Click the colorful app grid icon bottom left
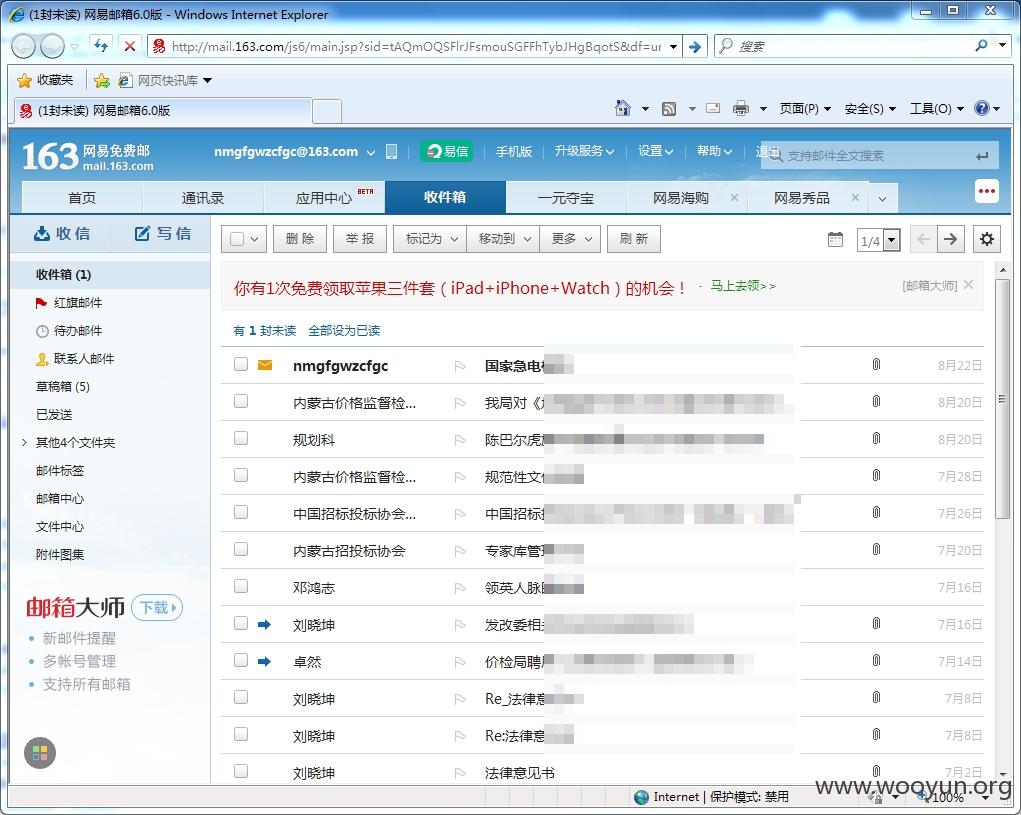The height and width of the screenshot is (815, 1021). click(x=40, y=753)
